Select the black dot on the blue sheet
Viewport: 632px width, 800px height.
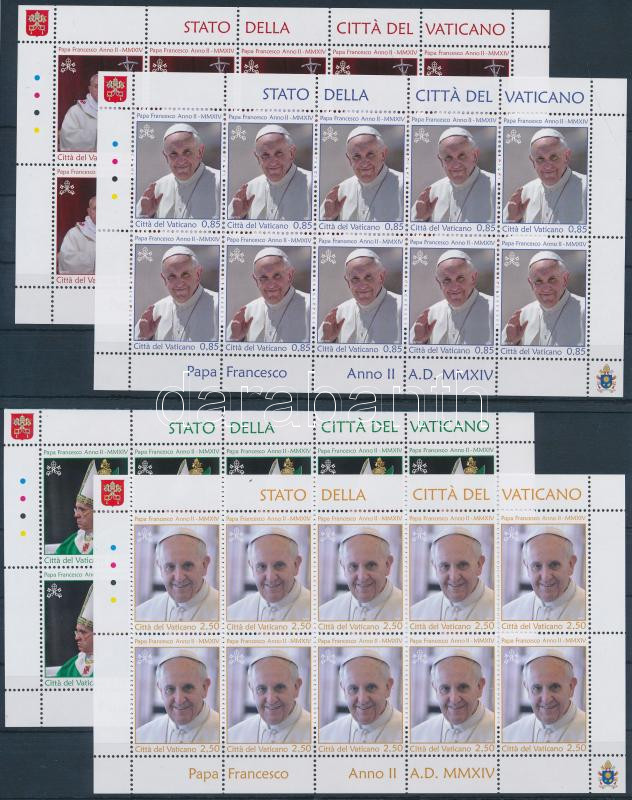click(115, 179)
